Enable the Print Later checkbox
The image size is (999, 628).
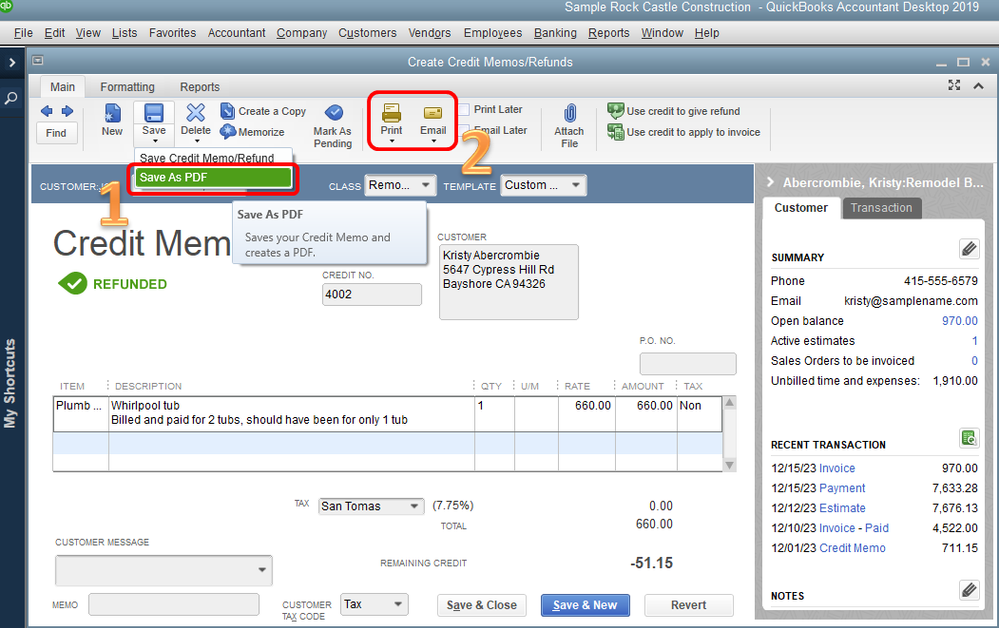tap(464, 110)
